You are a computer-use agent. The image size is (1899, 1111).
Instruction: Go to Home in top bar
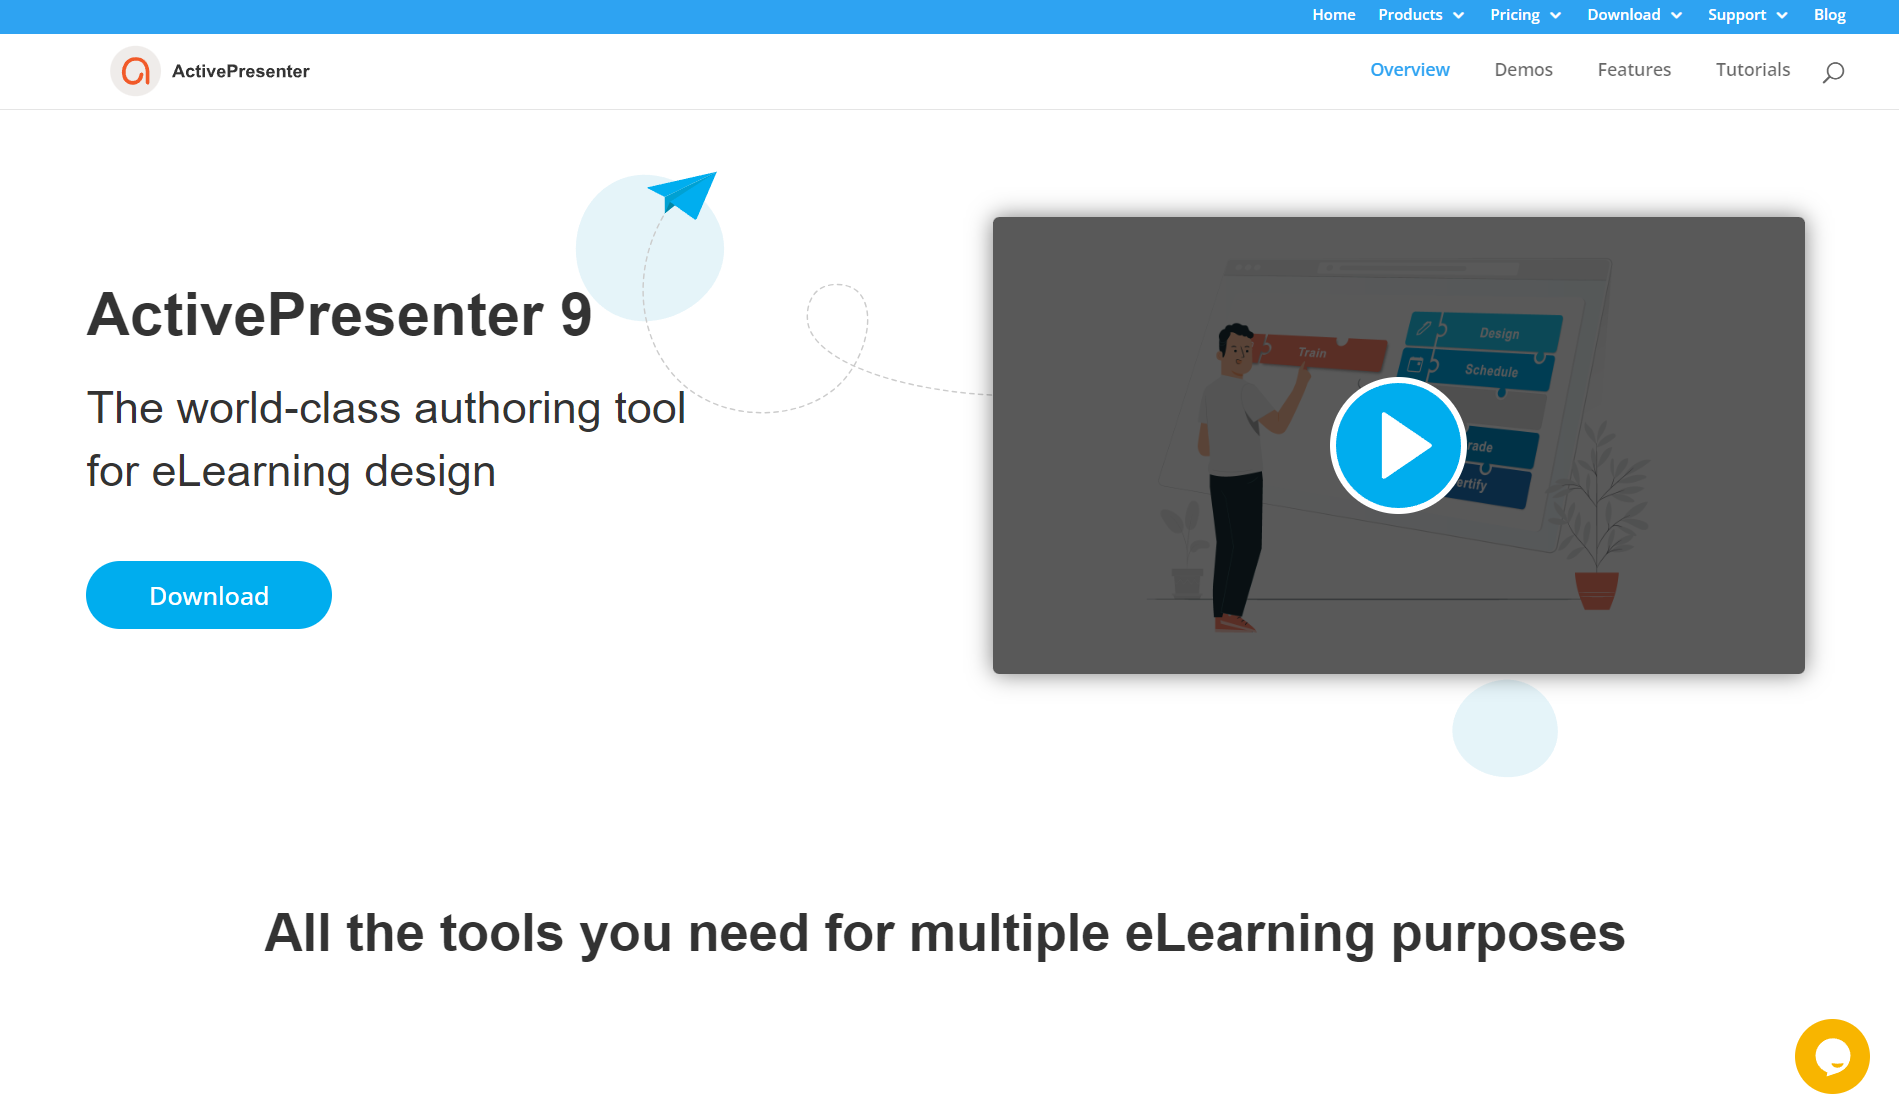1334,15
